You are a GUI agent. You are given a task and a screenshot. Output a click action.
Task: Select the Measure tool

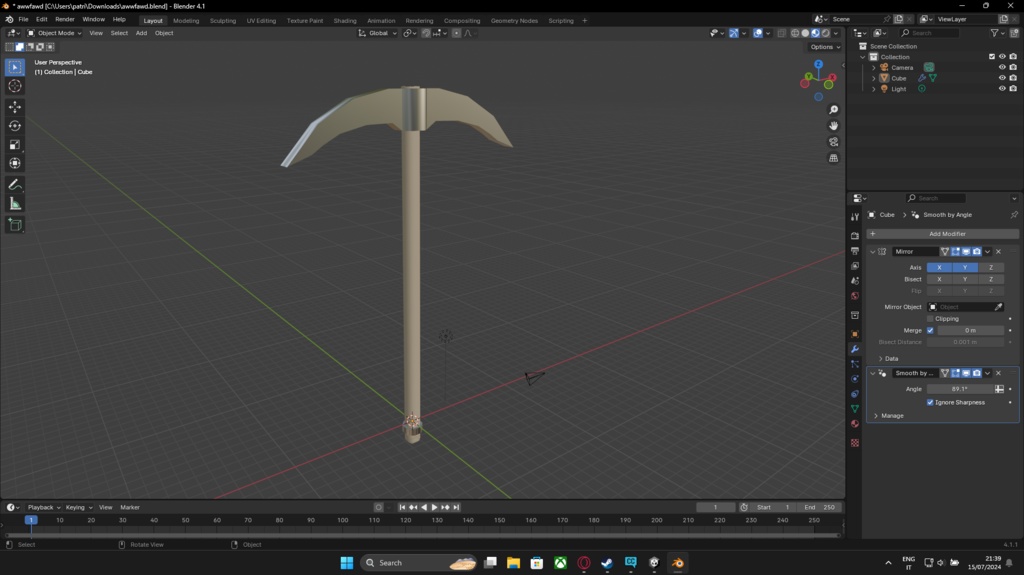tap(15, 204)
